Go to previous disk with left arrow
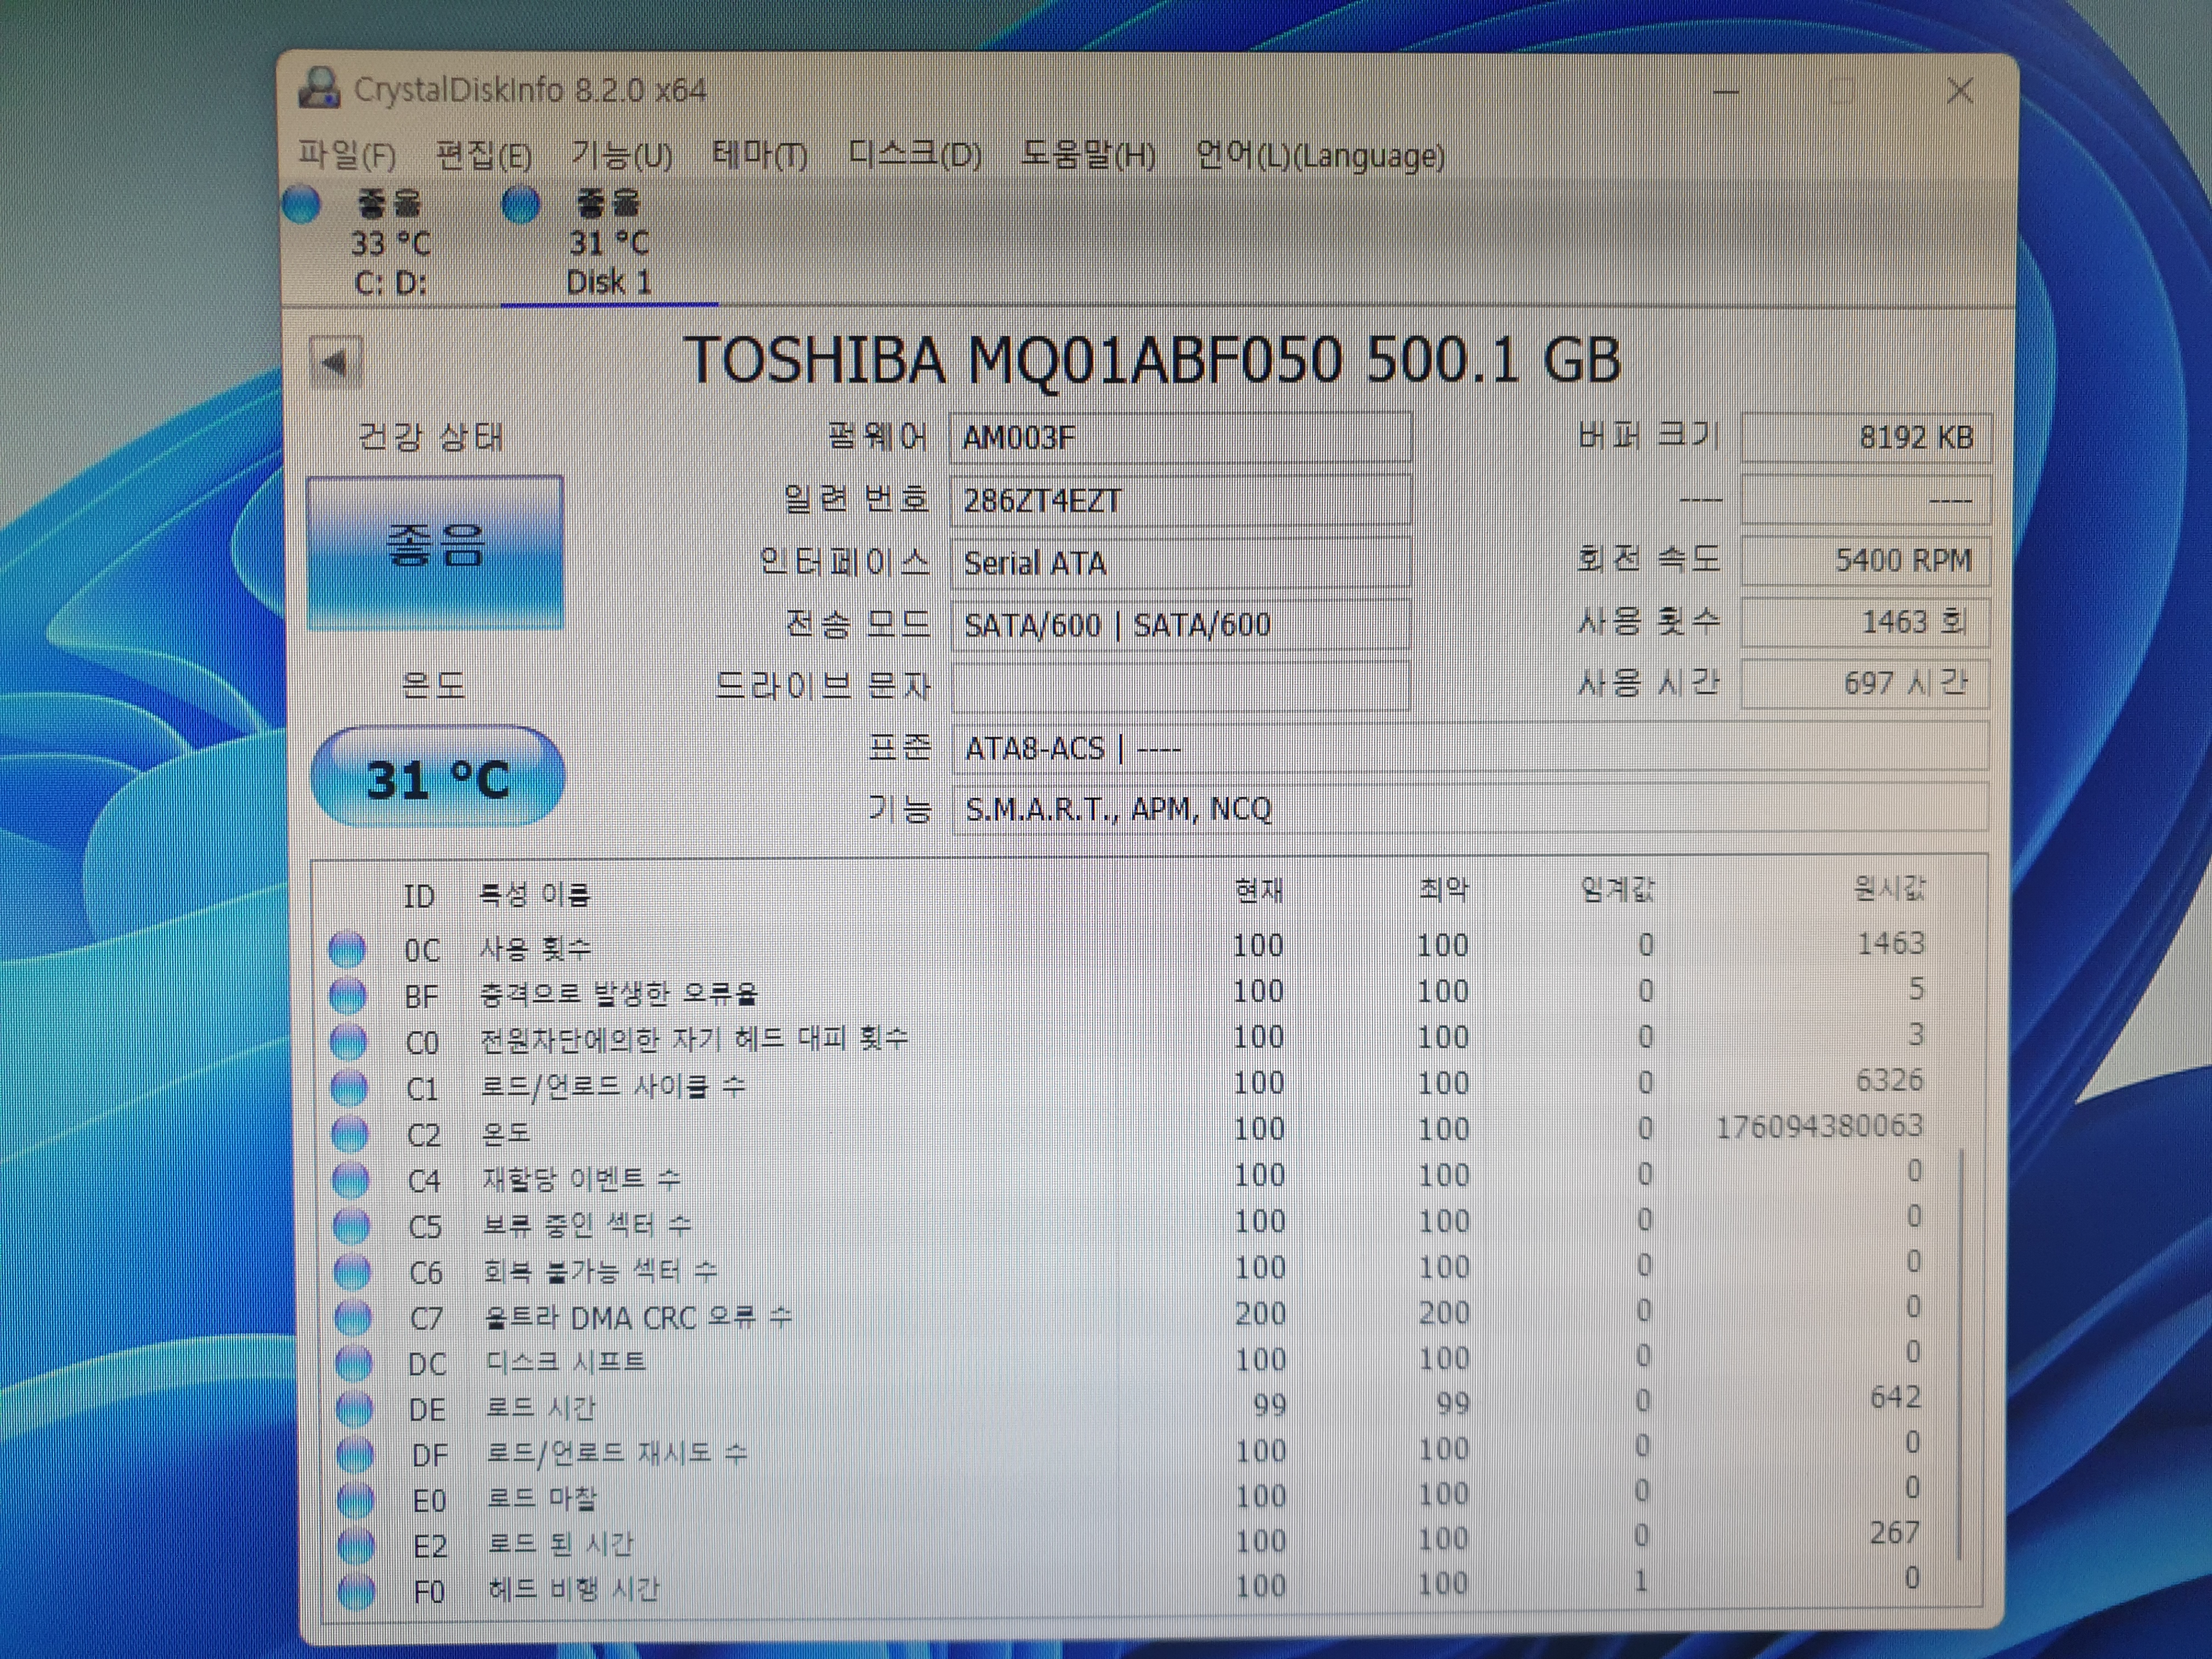The width and height of the screenshot is (2212, 1659). click(x=336, y=362)
